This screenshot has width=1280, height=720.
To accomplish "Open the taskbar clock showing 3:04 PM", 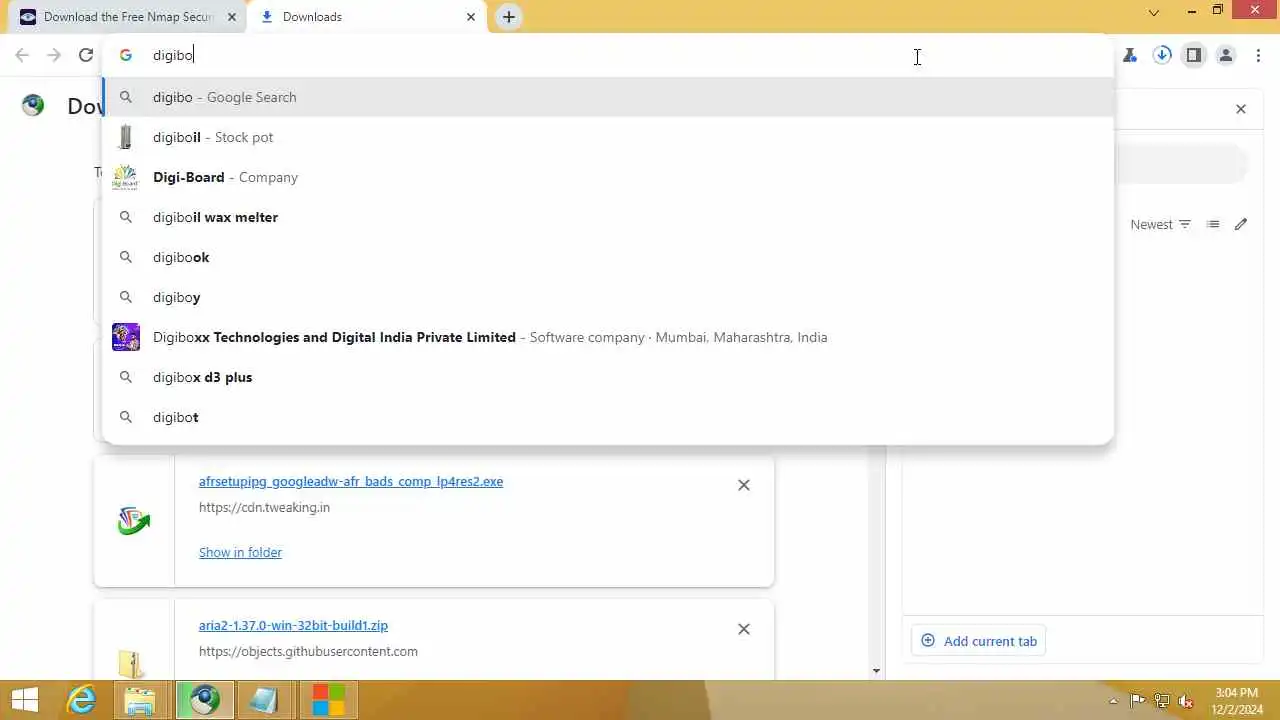I will pos(1238,701).
